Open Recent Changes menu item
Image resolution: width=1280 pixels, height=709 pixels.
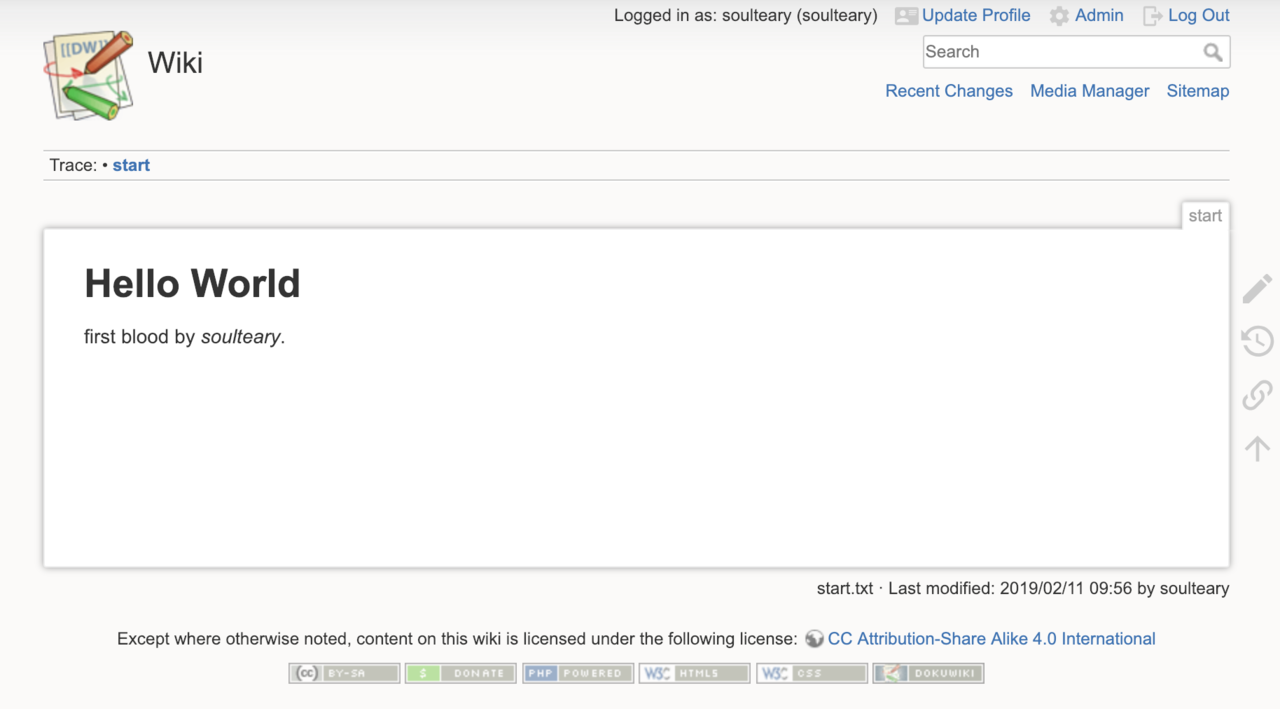pos(949,91)
